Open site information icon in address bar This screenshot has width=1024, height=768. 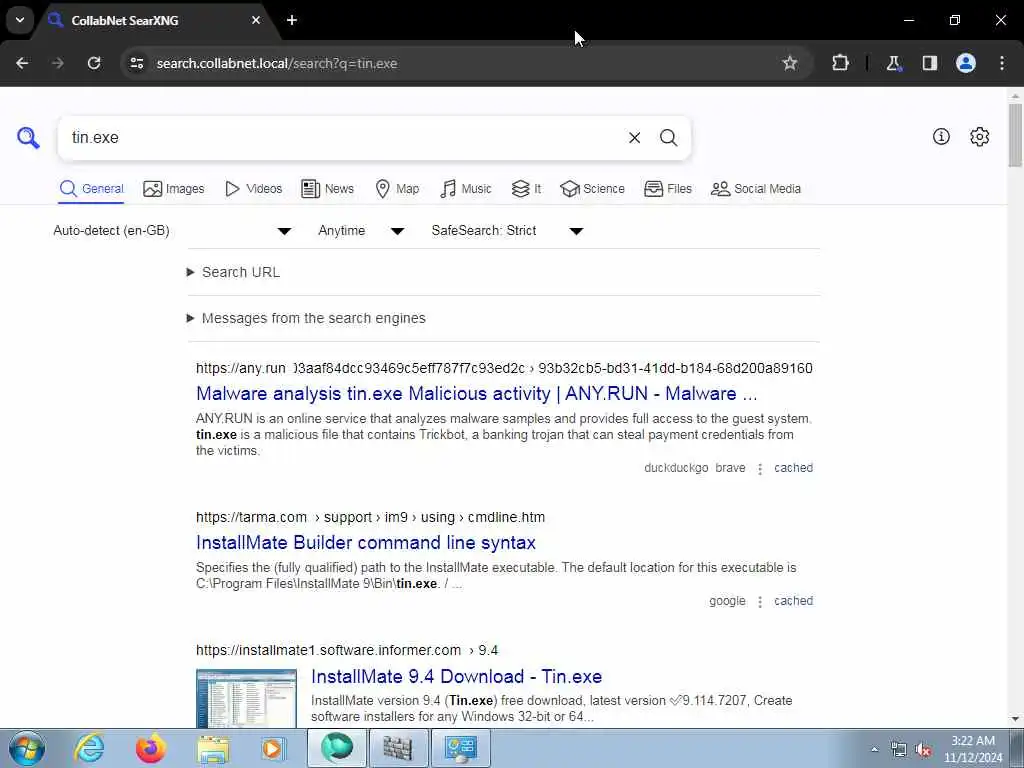tap(137, 63)
